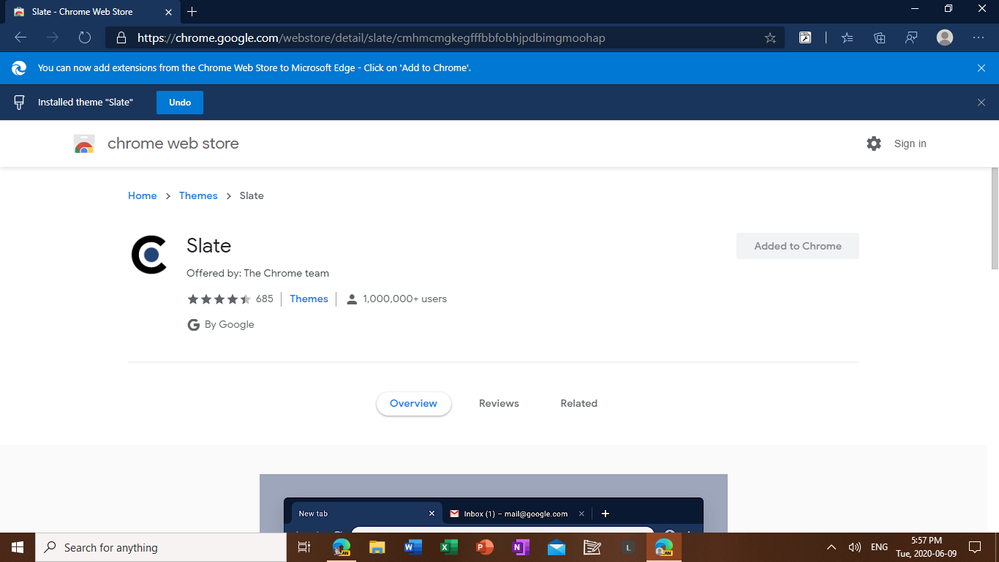Open the Themes category link by rating

click(x=309, y=299)
